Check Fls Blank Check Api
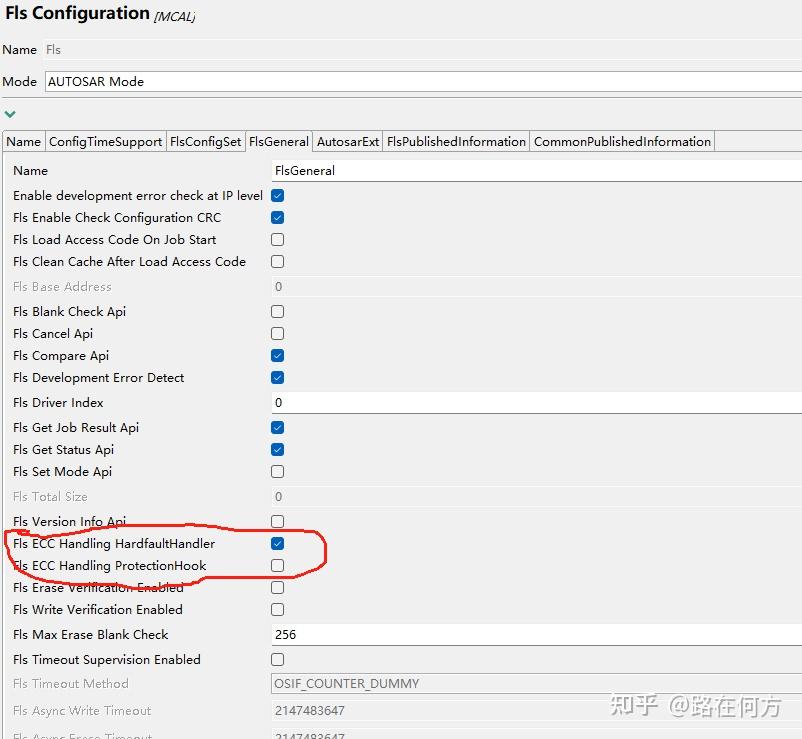Image resolution: width=802 pixels, height=739 pixels. click(x=276, y=311)
